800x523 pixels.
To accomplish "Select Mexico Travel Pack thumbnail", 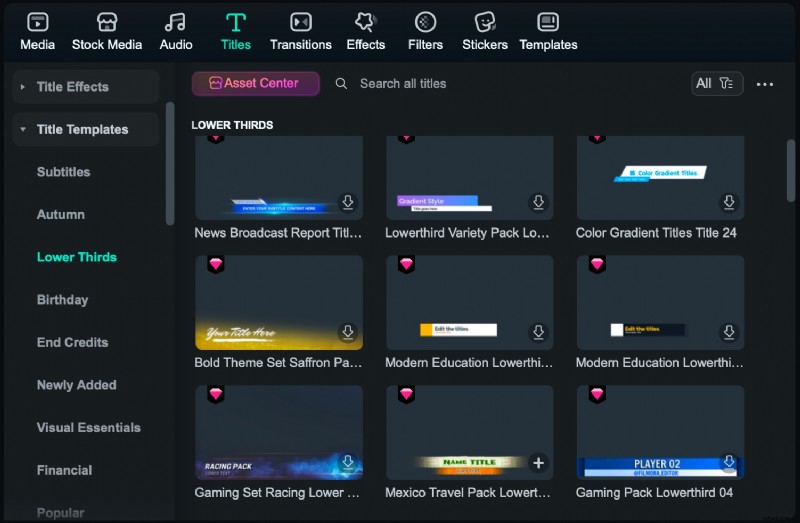I will (x=470, y=433).
